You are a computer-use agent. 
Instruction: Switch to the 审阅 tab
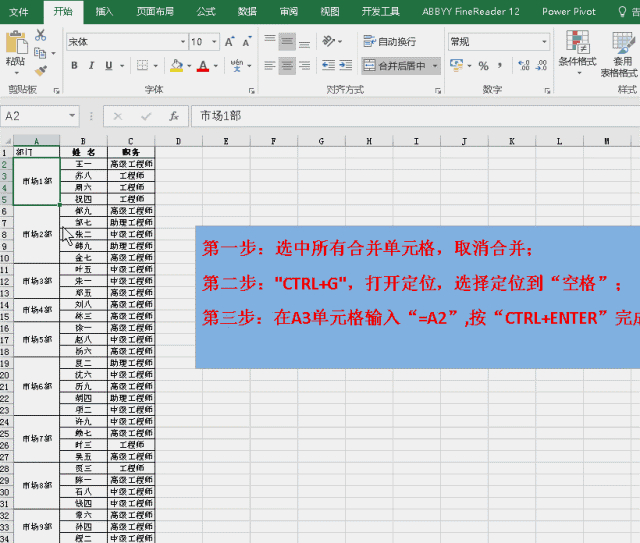point(289,11)
